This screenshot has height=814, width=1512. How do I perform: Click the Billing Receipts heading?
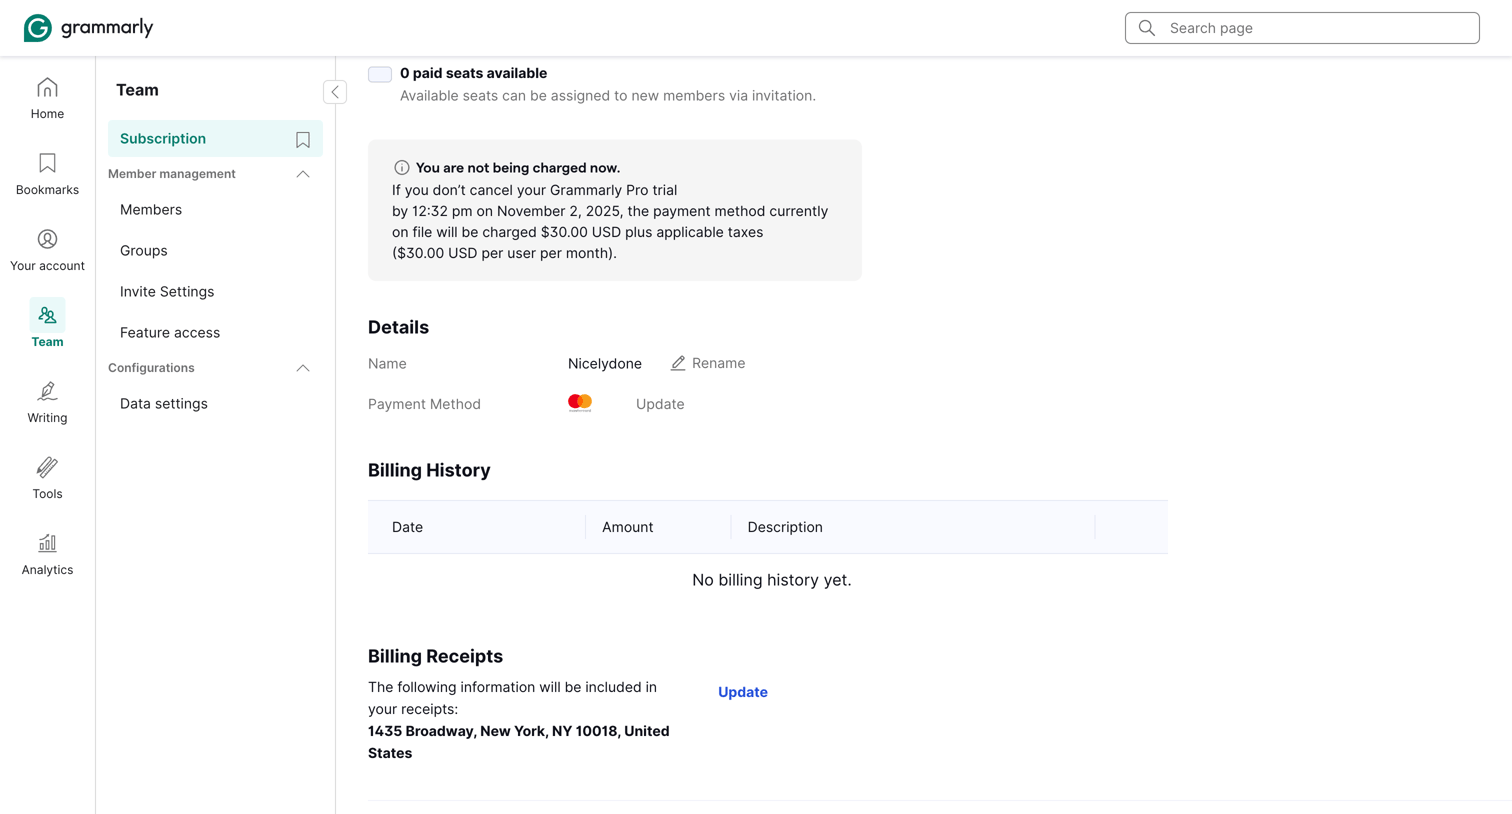(435, 656)
